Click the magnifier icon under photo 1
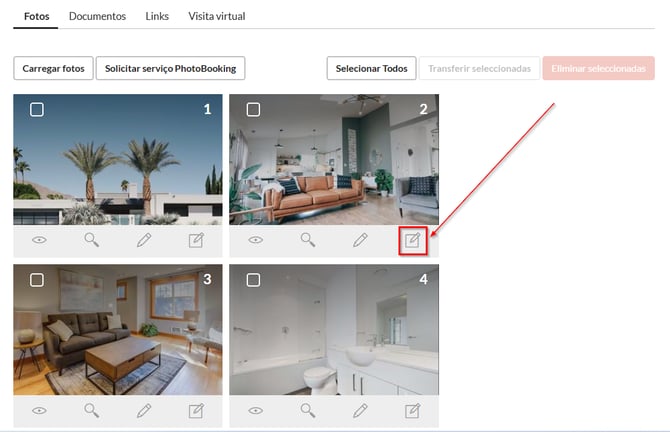 pyautogui.click(x=92, y=240)
